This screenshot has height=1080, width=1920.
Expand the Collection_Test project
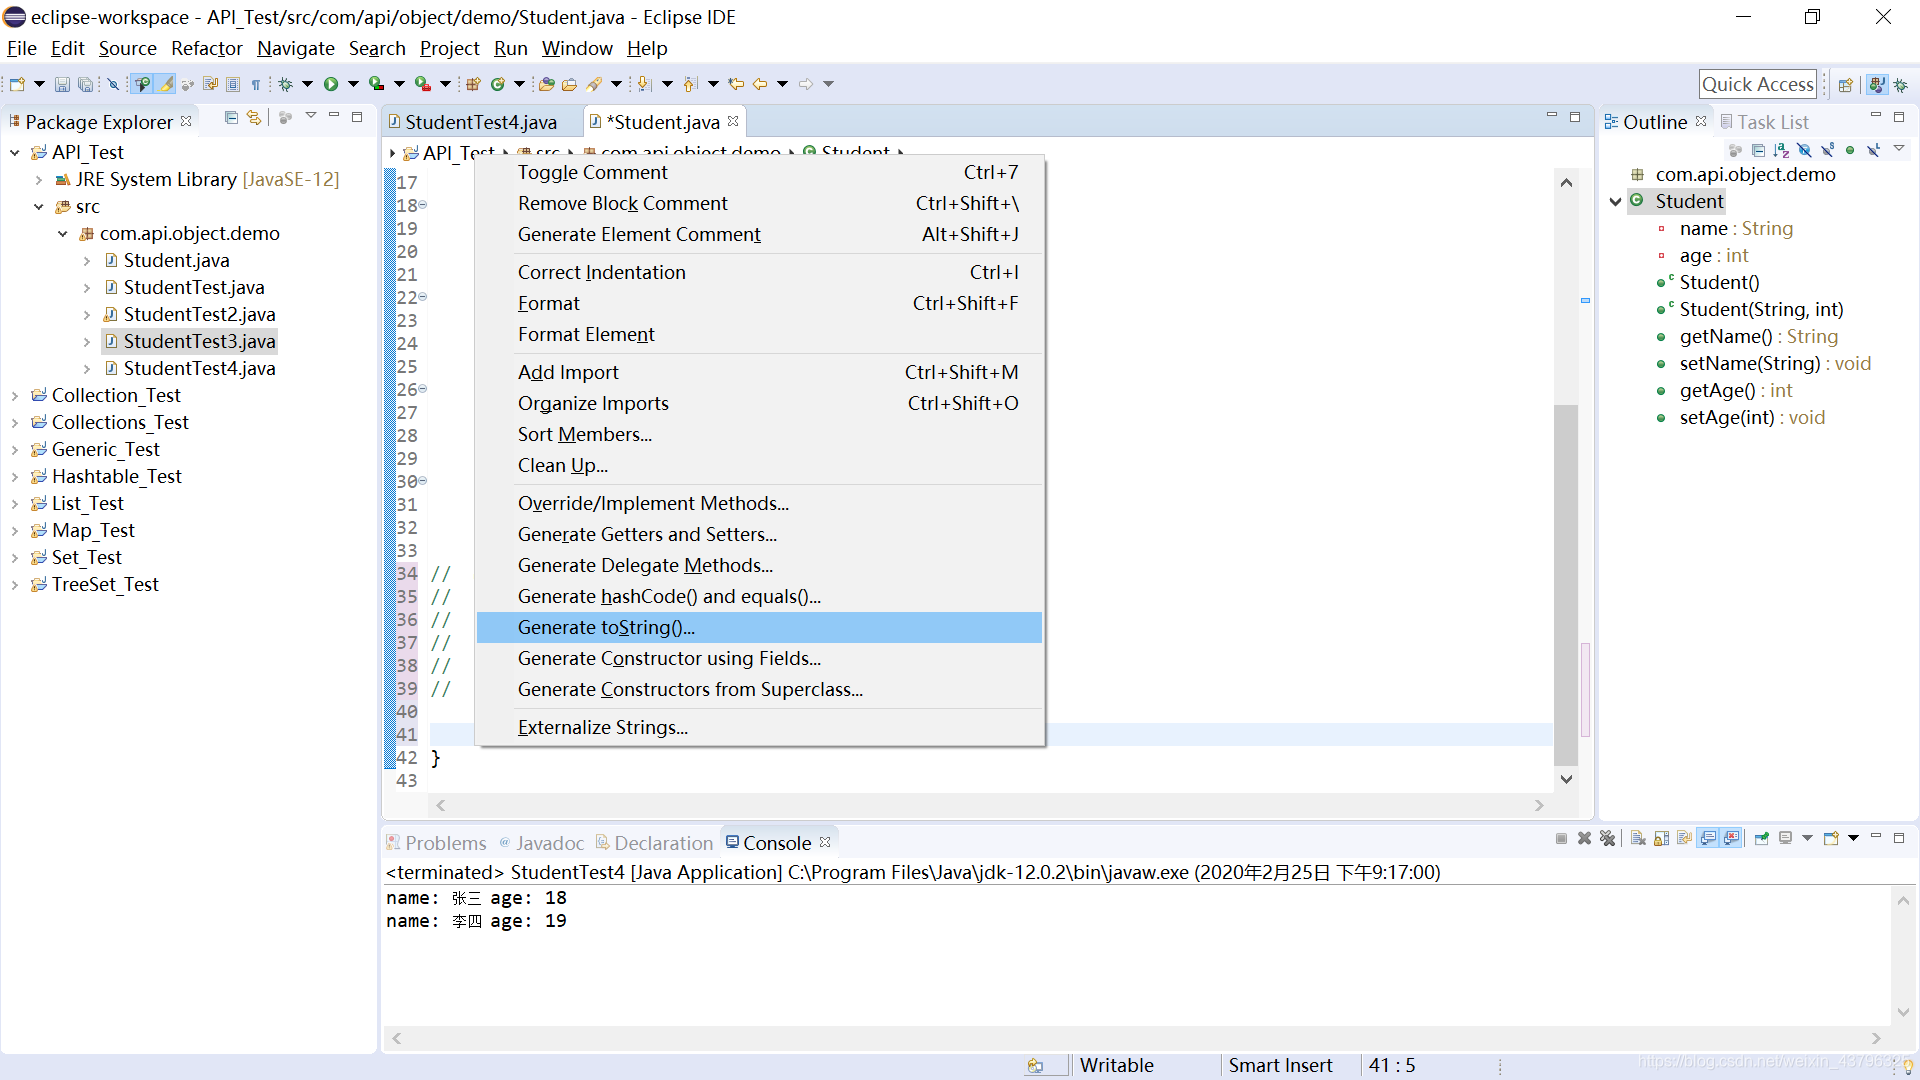[15, 396]
